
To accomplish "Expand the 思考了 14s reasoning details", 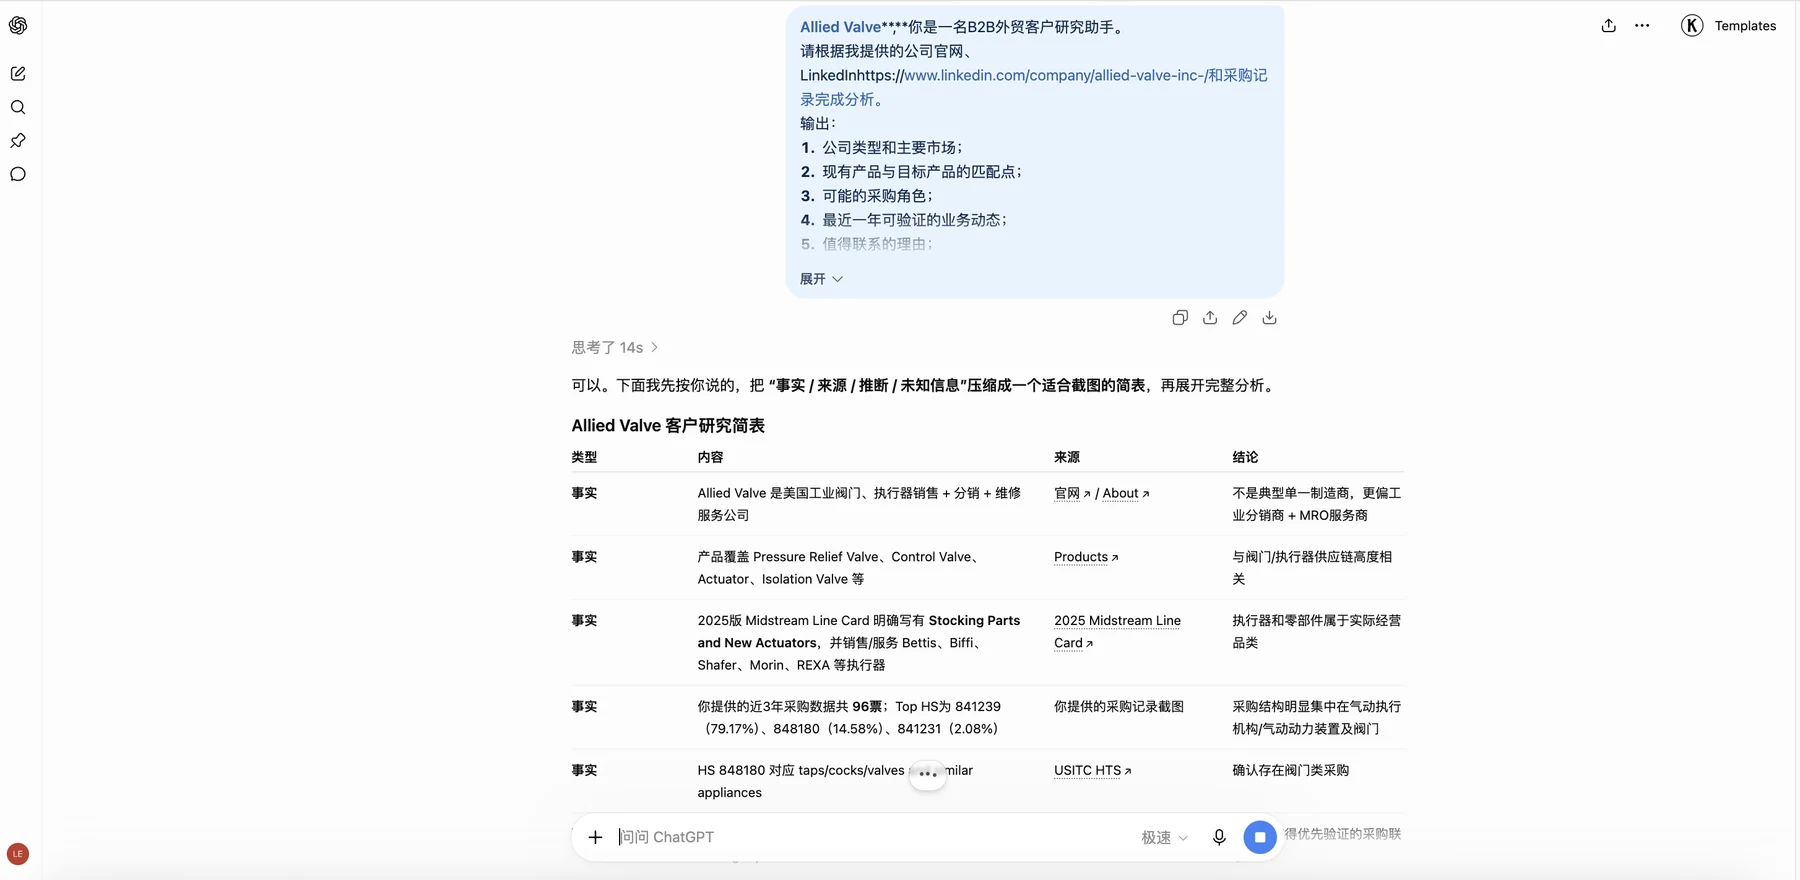I will click(615, 348).
